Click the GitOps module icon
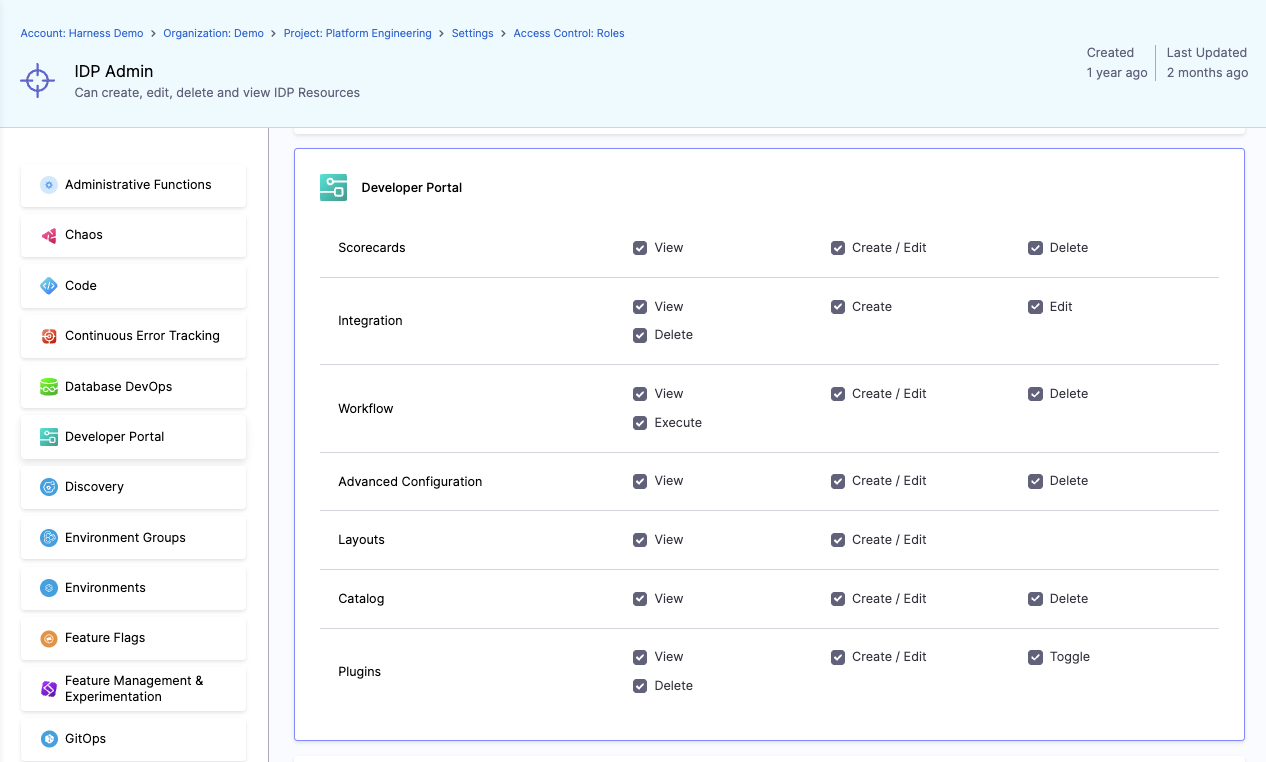The width and height of the screenshot is (1266, 762). tap(49, 739)
